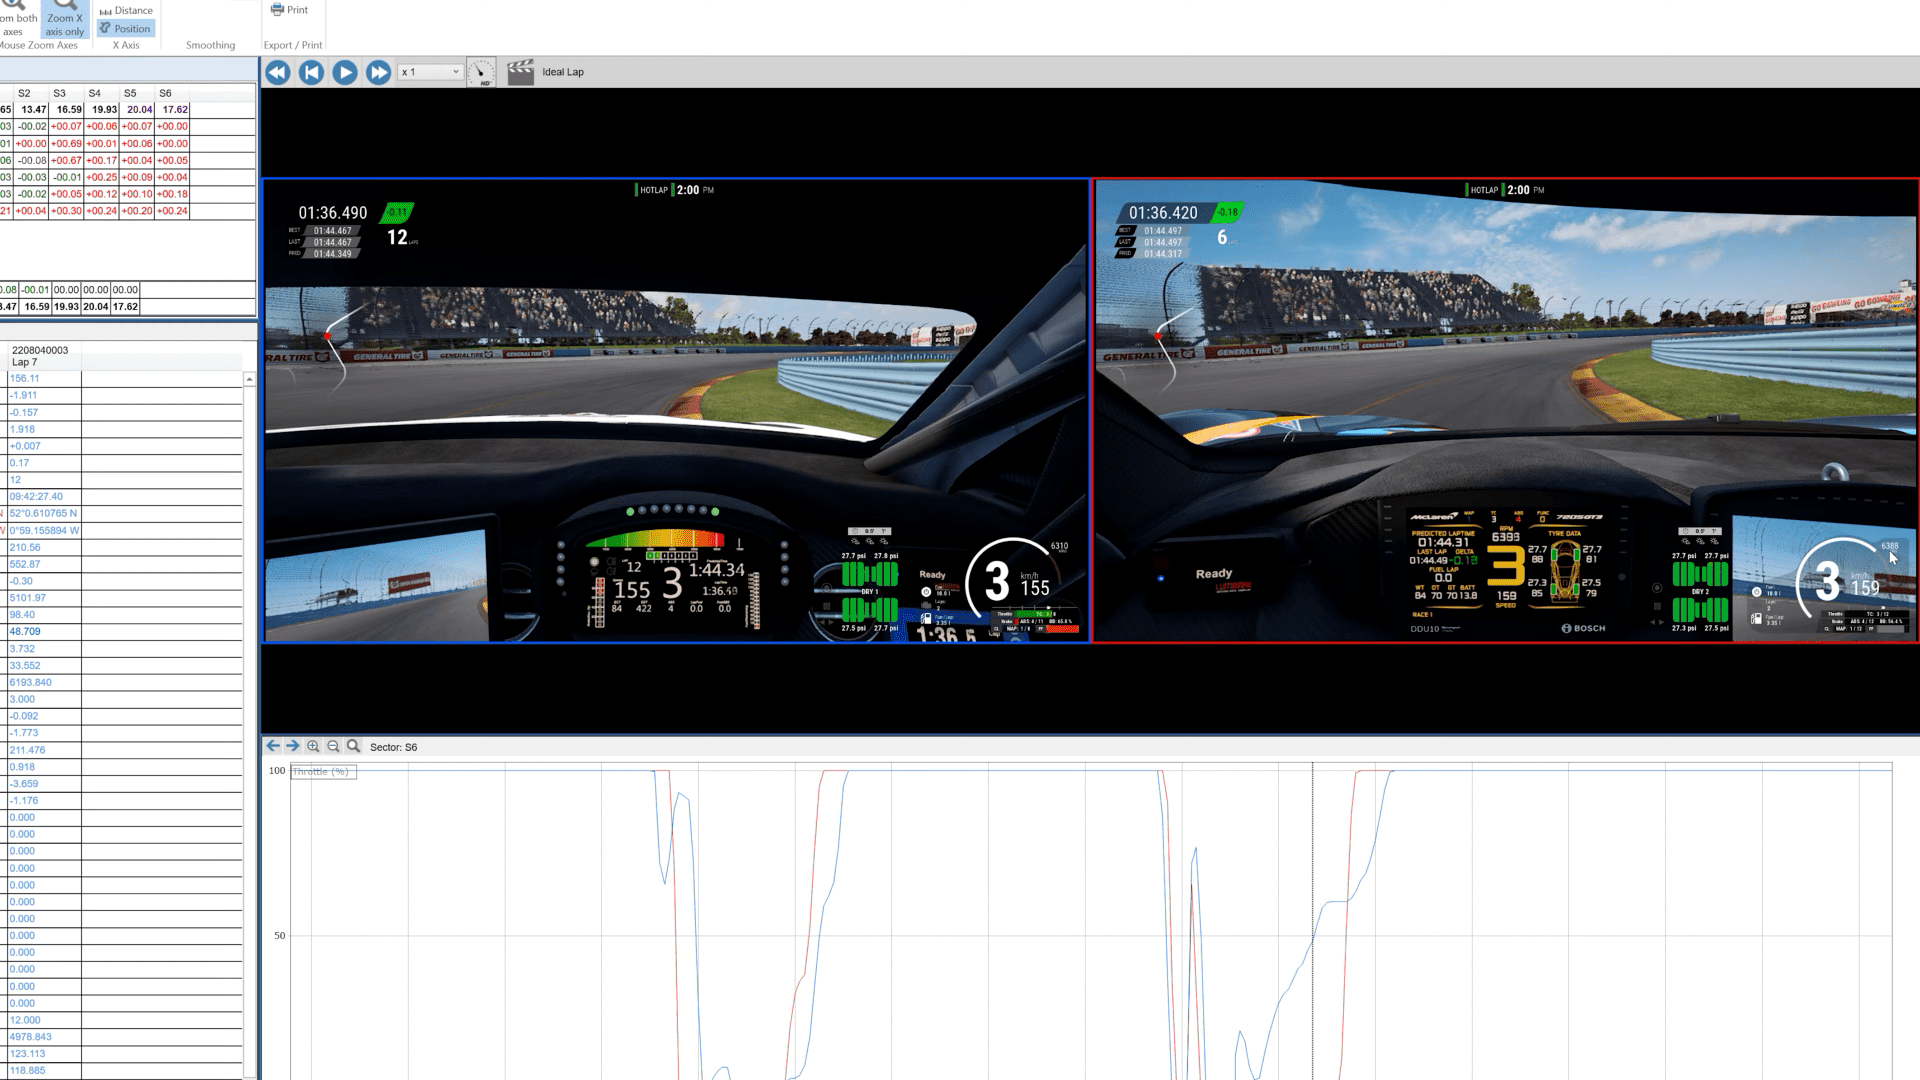Select the Zoom X axis only mode
Screen dimensions: 1920x1080
coord(64,20)
